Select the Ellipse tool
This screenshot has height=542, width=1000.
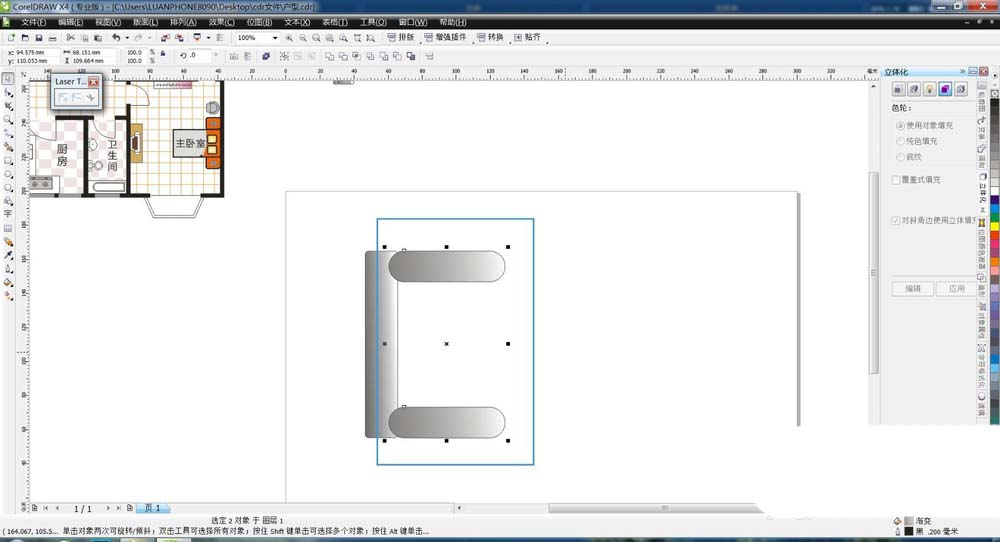(x=8, y=174)
